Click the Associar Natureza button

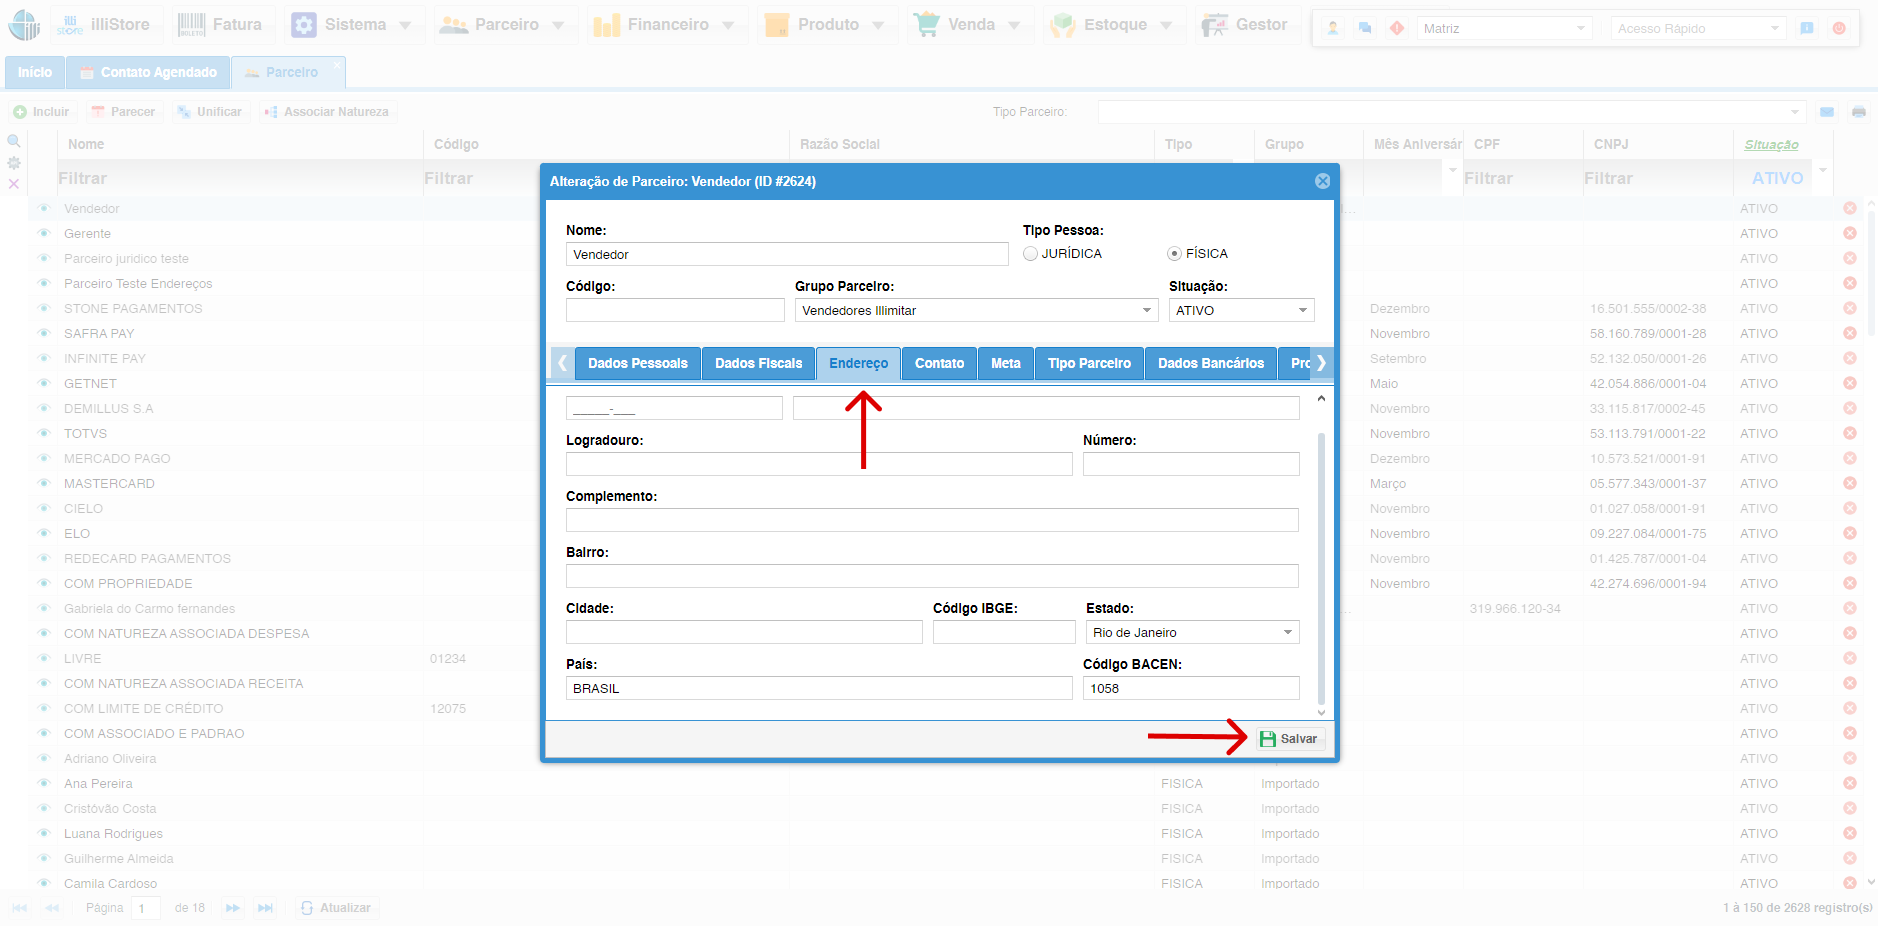pos(327,112)
